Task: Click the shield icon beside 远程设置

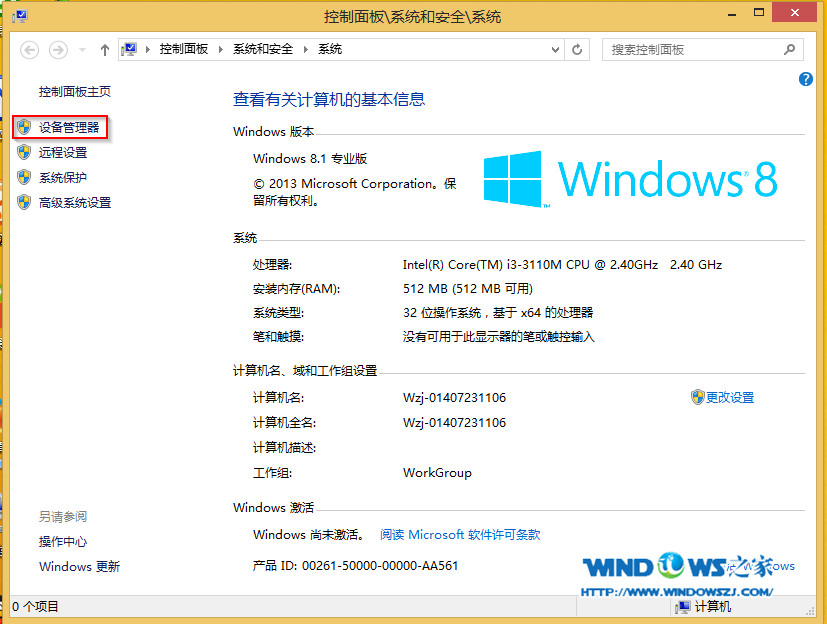Action: coord(24,152)
